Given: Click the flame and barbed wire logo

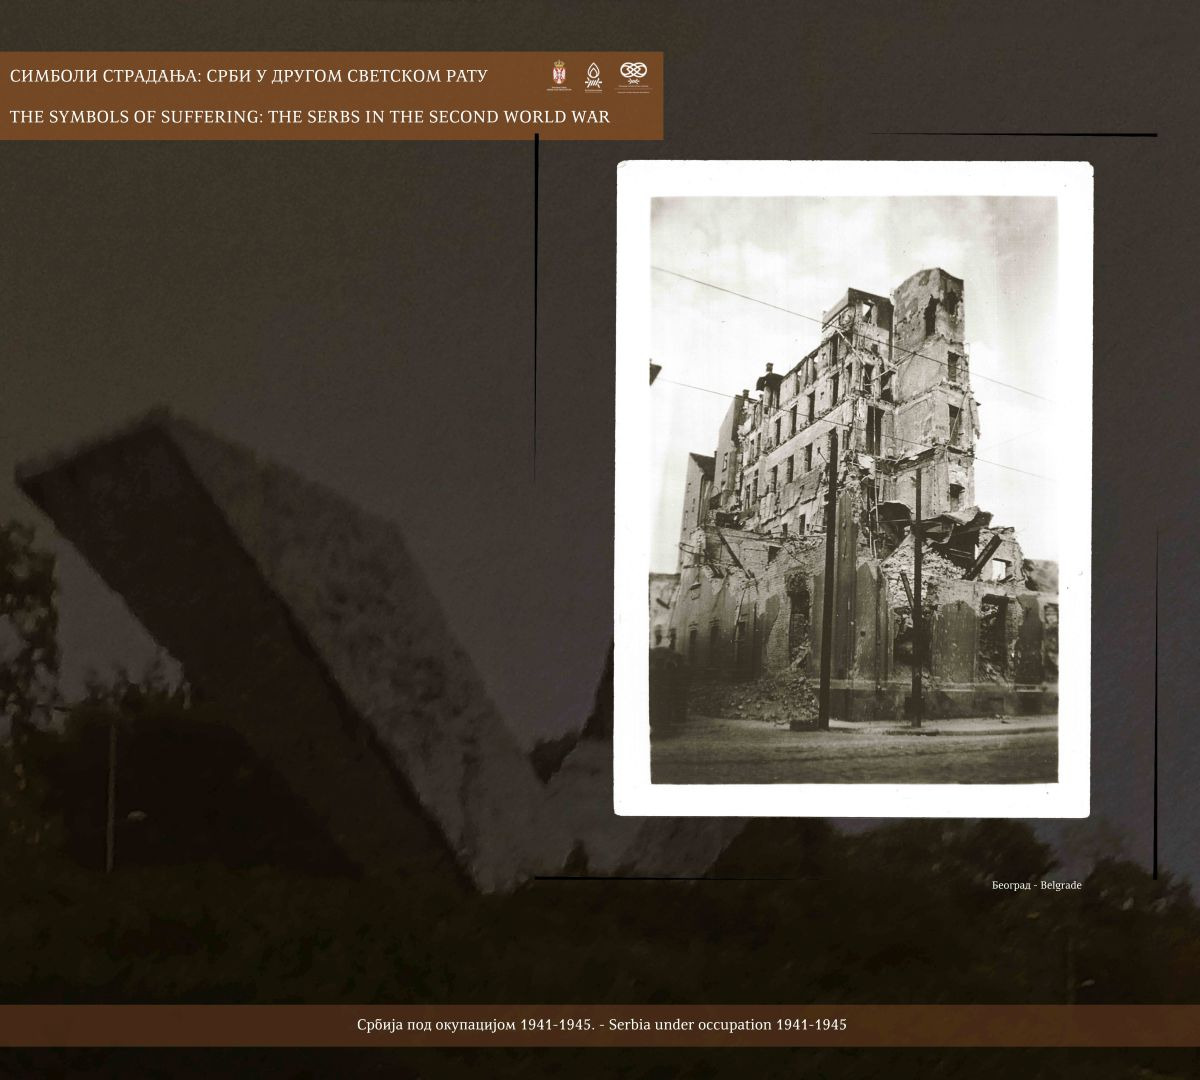Looking at the screenshot, I should click(593, 76).
